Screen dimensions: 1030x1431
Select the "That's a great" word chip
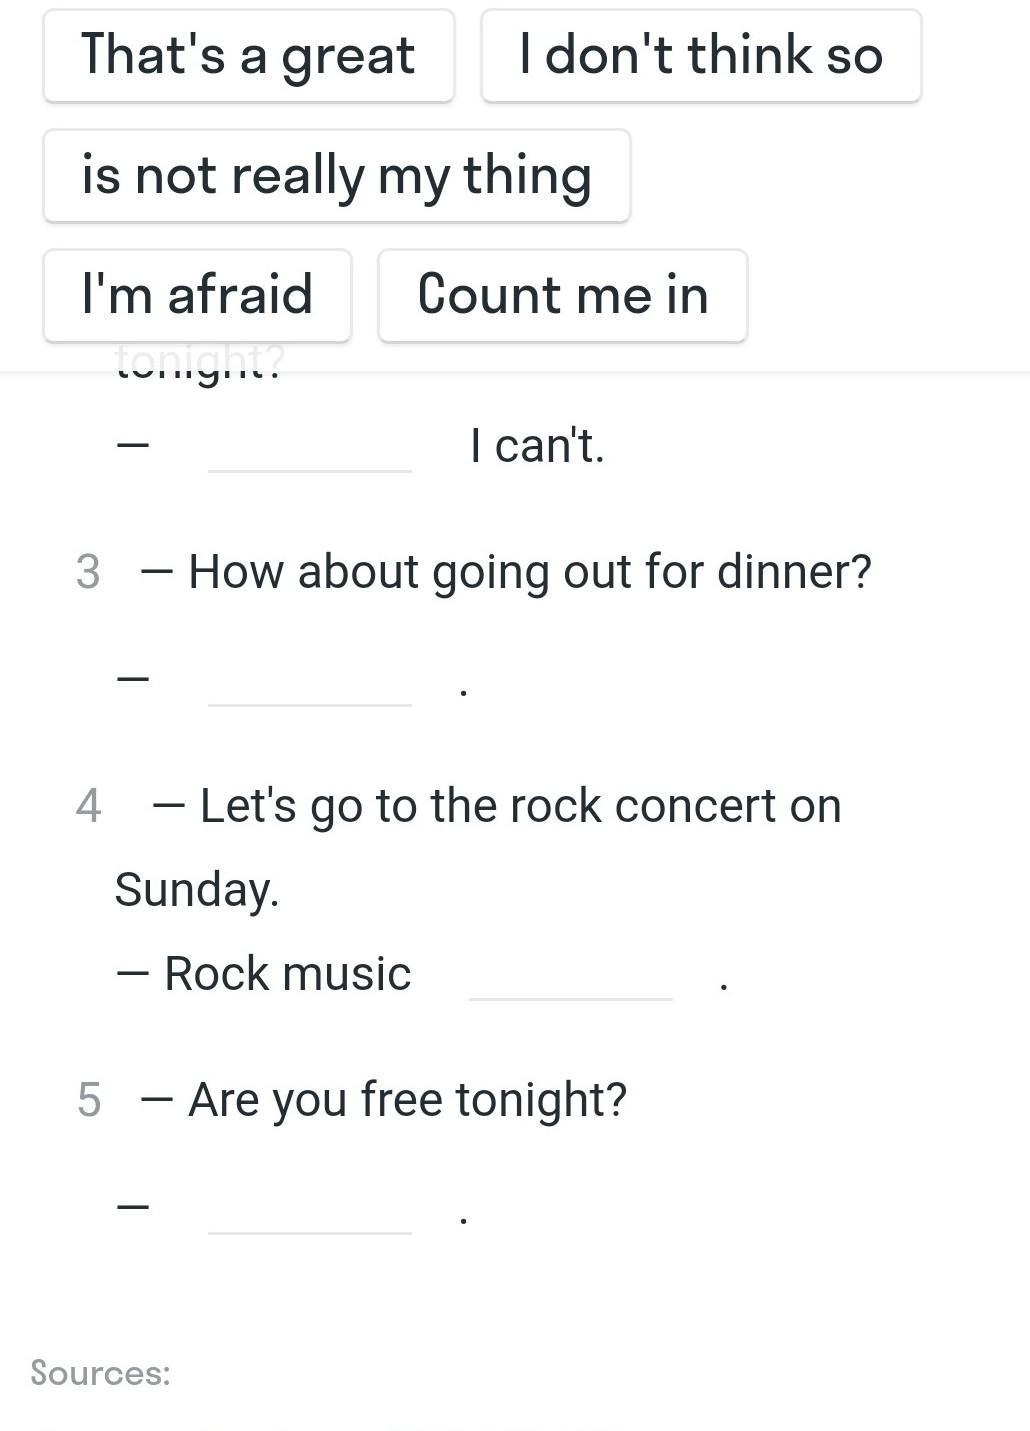pyautogui.click(x=248, y=56)
